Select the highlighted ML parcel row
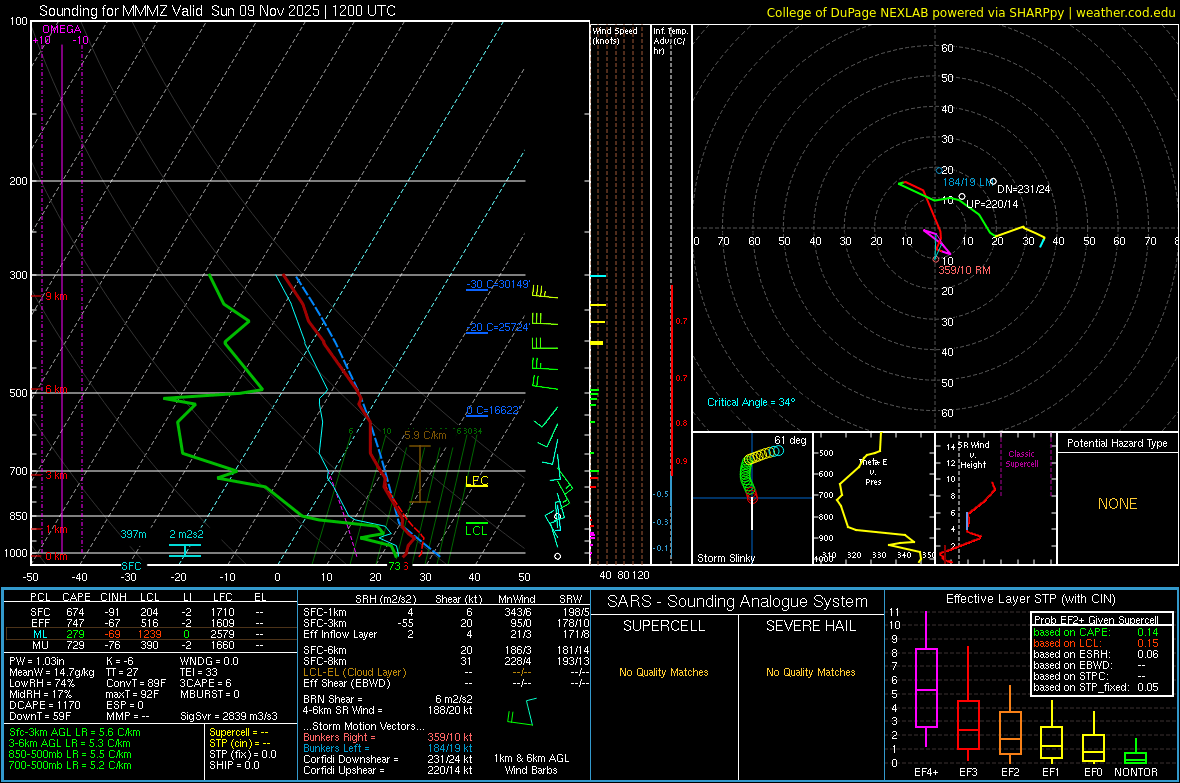Image resolution: width=1180 pixels, height=783 pixels. pos(150,634)
